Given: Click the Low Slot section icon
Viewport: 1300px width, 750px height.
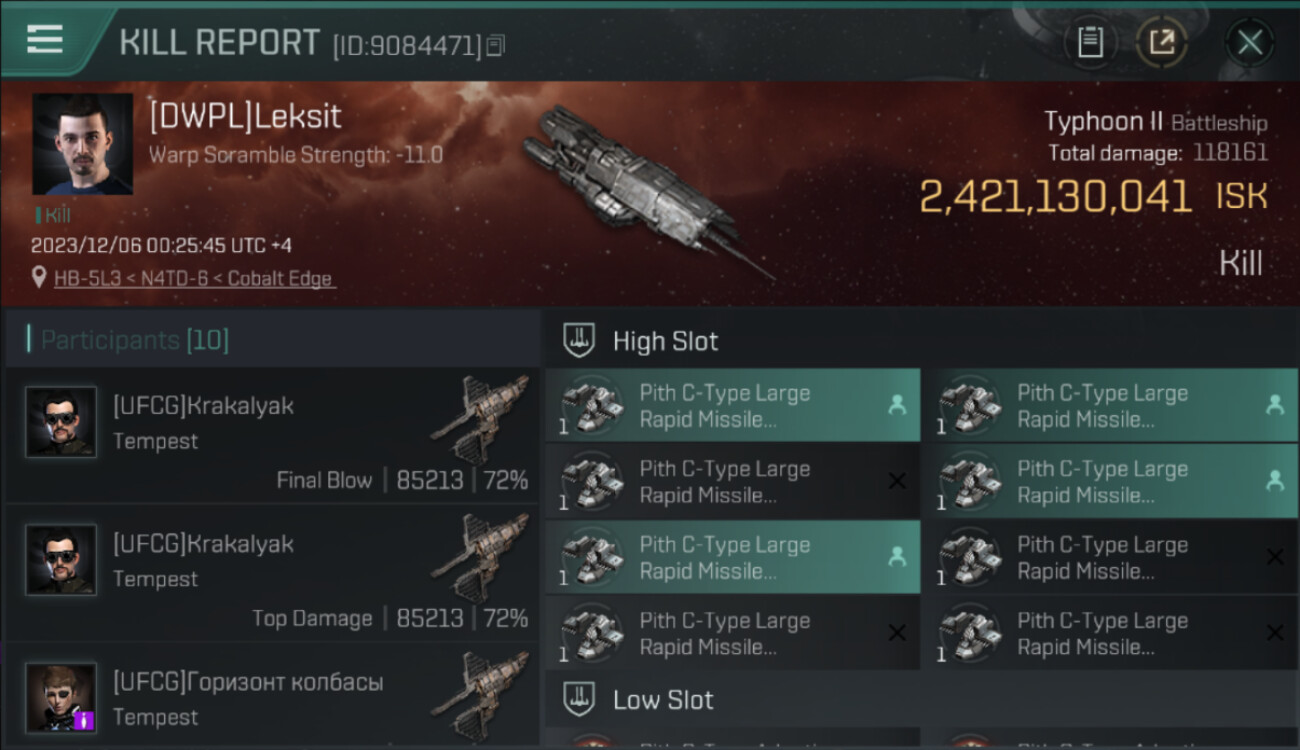Looking at the screenshot, I should coord(580,699).
